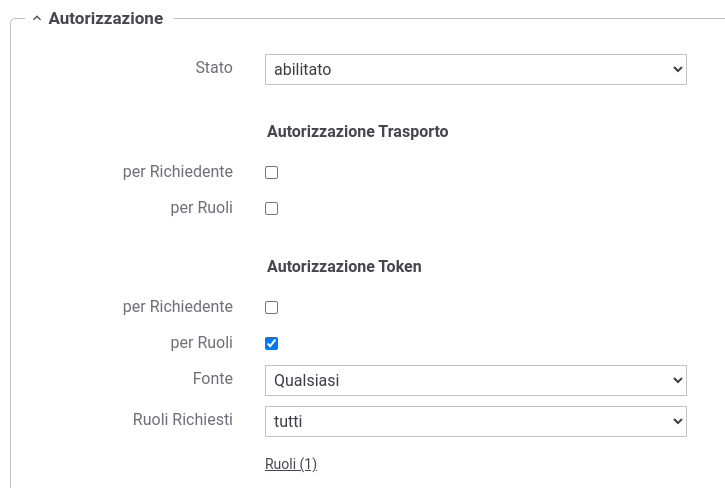The height and width of the screenshot is (488, 725).
Task: Click the Autorizzazione Token heading
Action: 344,266
